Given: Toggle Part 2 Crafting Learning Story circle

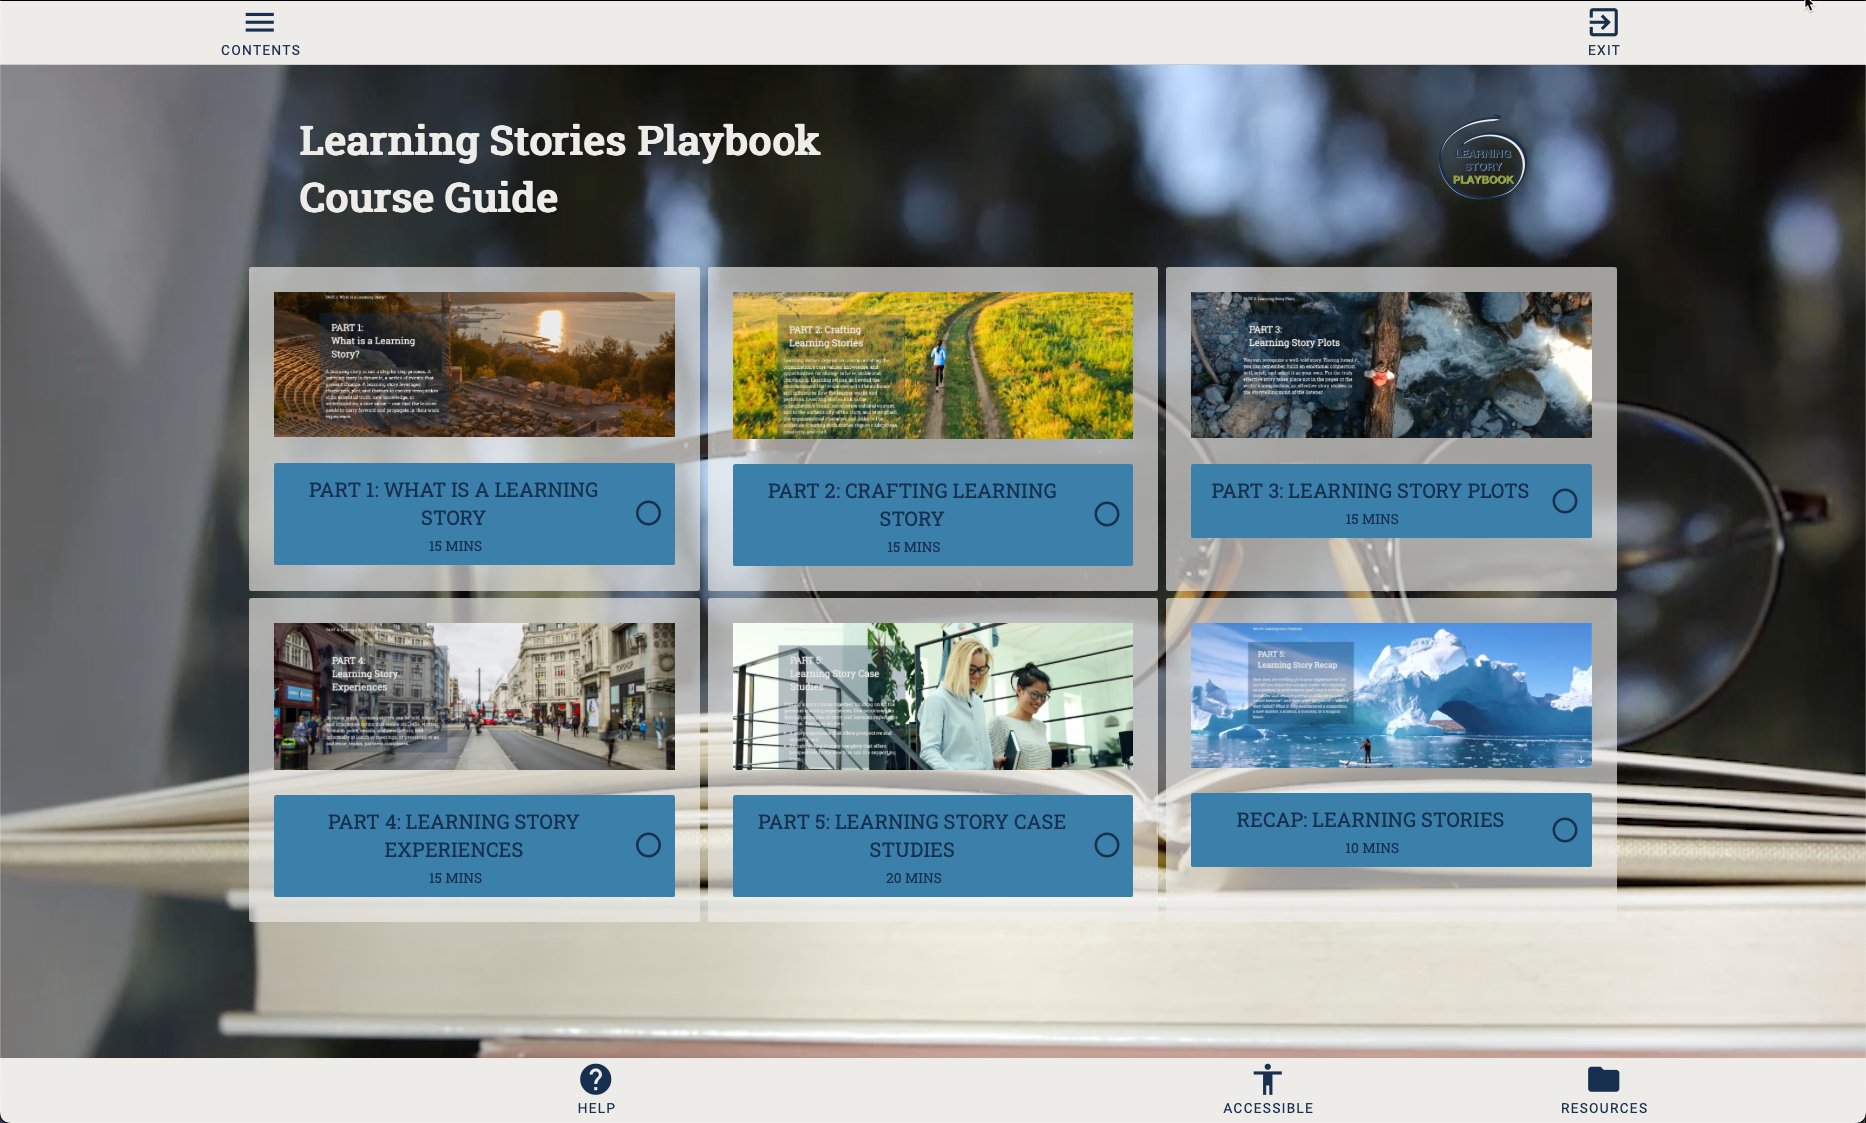Looking at the screenshot, I should pyautogui.click(x=1106, y=514).
